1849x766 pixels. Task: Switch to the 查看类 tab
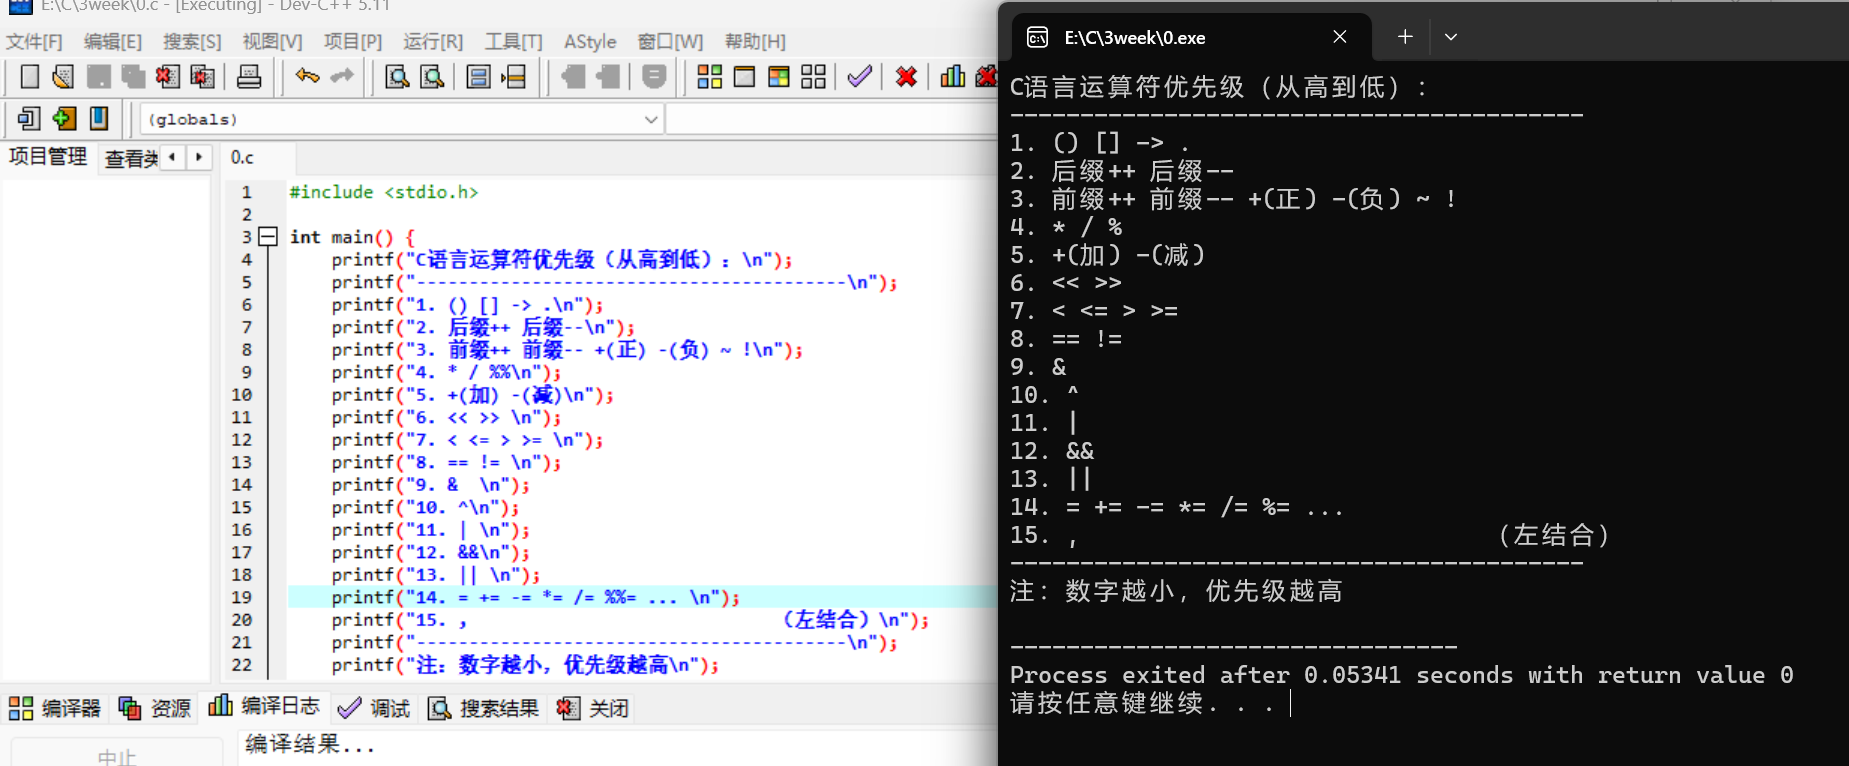(132, 158)
